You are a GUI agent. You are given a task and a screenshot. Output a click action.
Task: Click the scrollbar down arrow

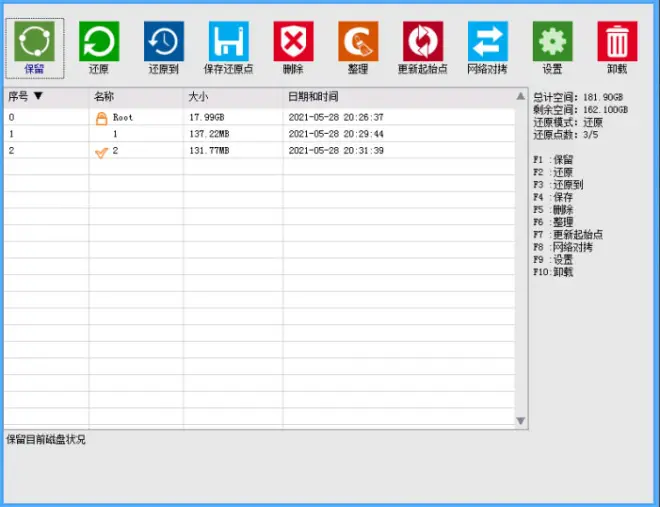521,421
